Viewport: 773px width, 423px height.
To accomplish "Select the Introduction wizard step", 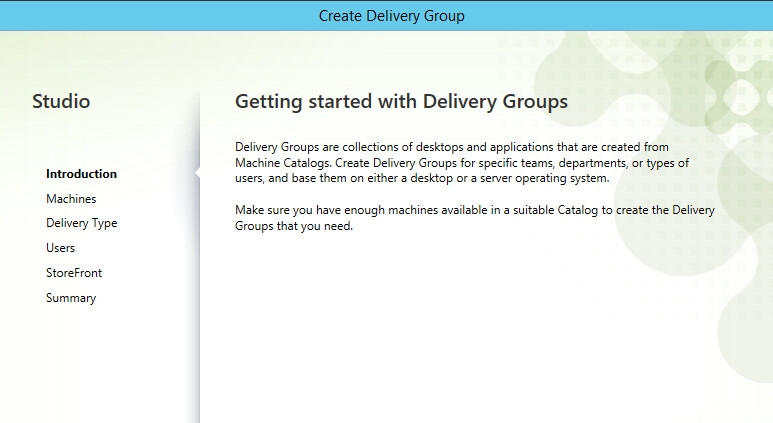I will point(81,174).
